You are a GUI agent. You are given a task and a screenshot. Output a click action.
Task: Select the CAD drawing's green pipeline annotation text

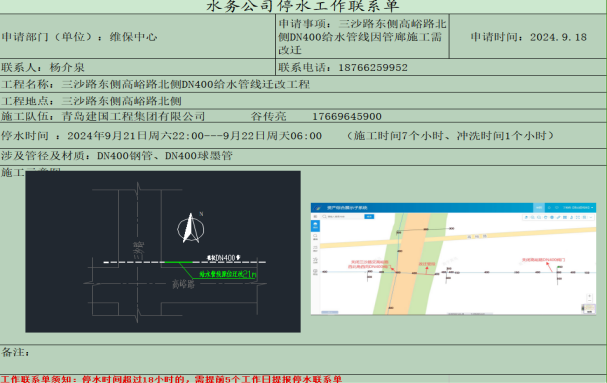pyautogui.click(x=228, y=274)
